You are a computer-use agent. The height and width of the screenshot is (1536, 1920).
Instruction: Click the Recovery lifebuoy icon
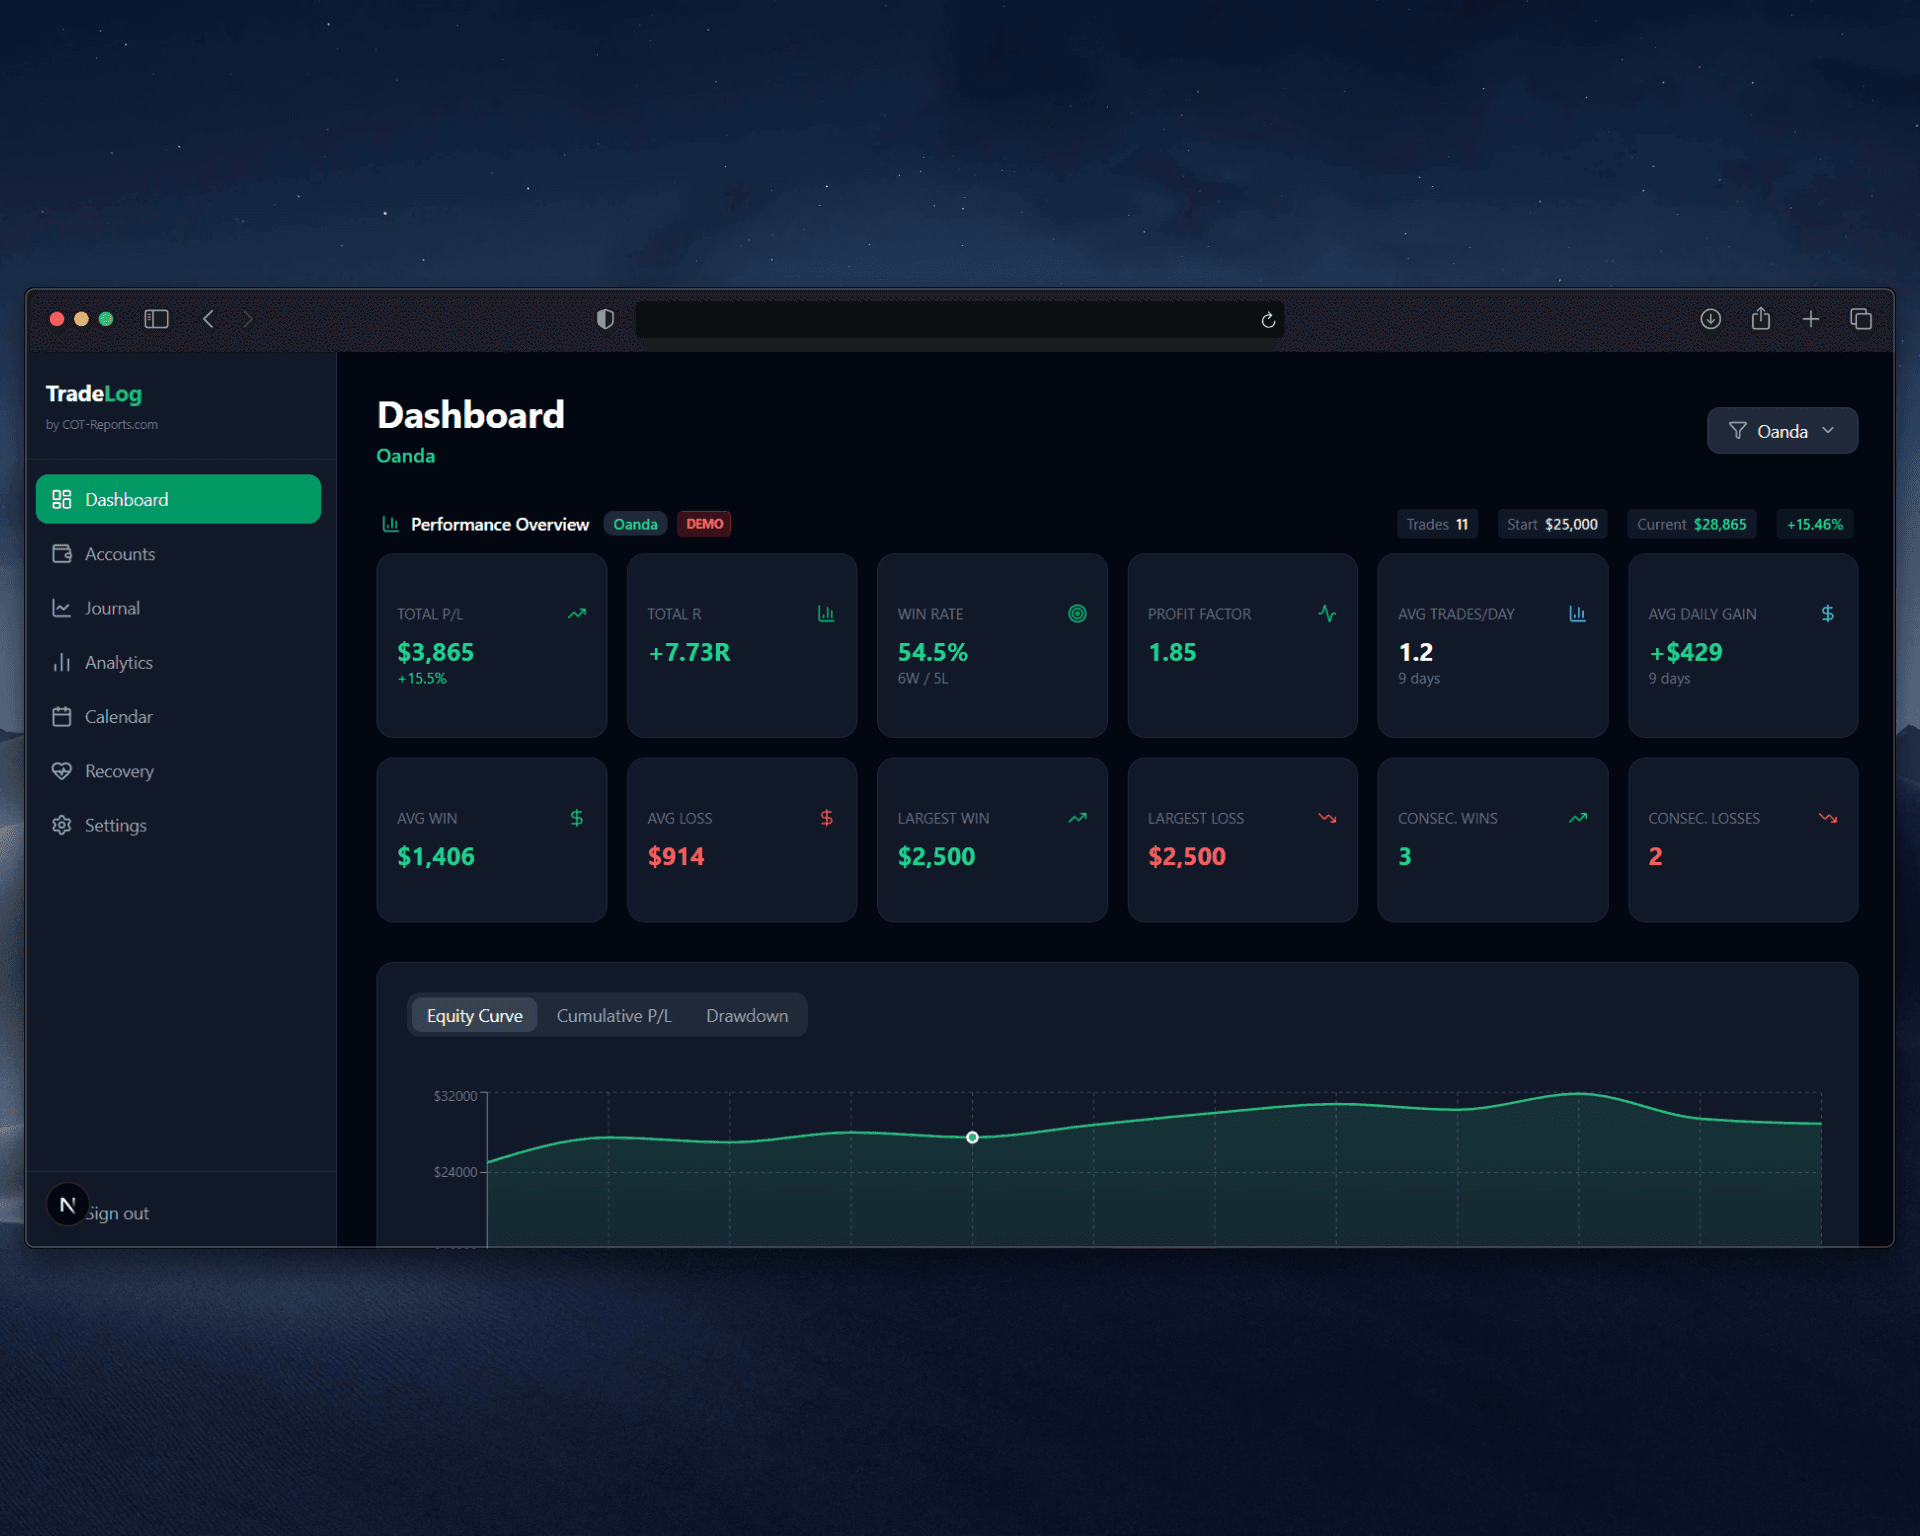tap(62, 770)
